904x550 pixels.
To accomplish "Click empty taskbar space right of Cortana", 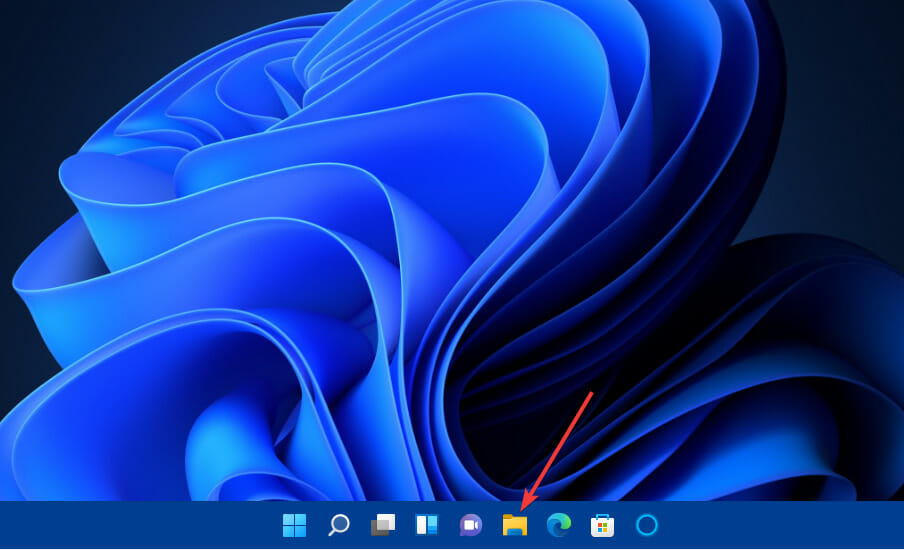I will coord(780,526).
